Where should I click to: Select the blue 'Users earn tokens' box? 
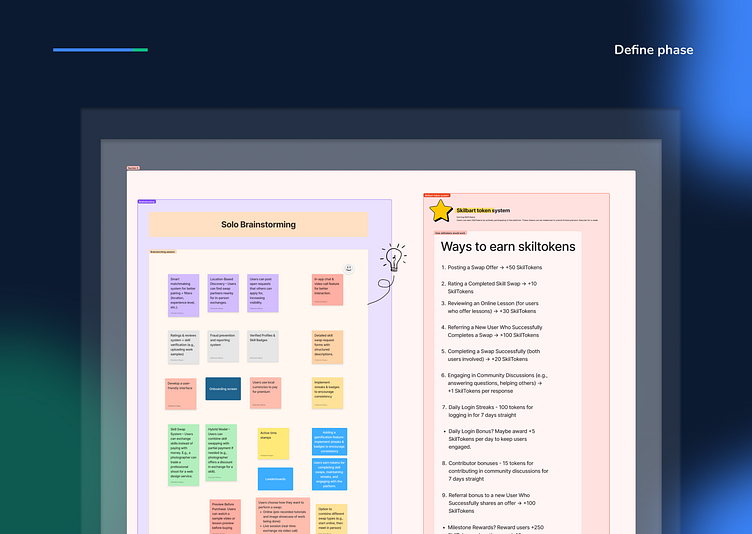point(329,474)
